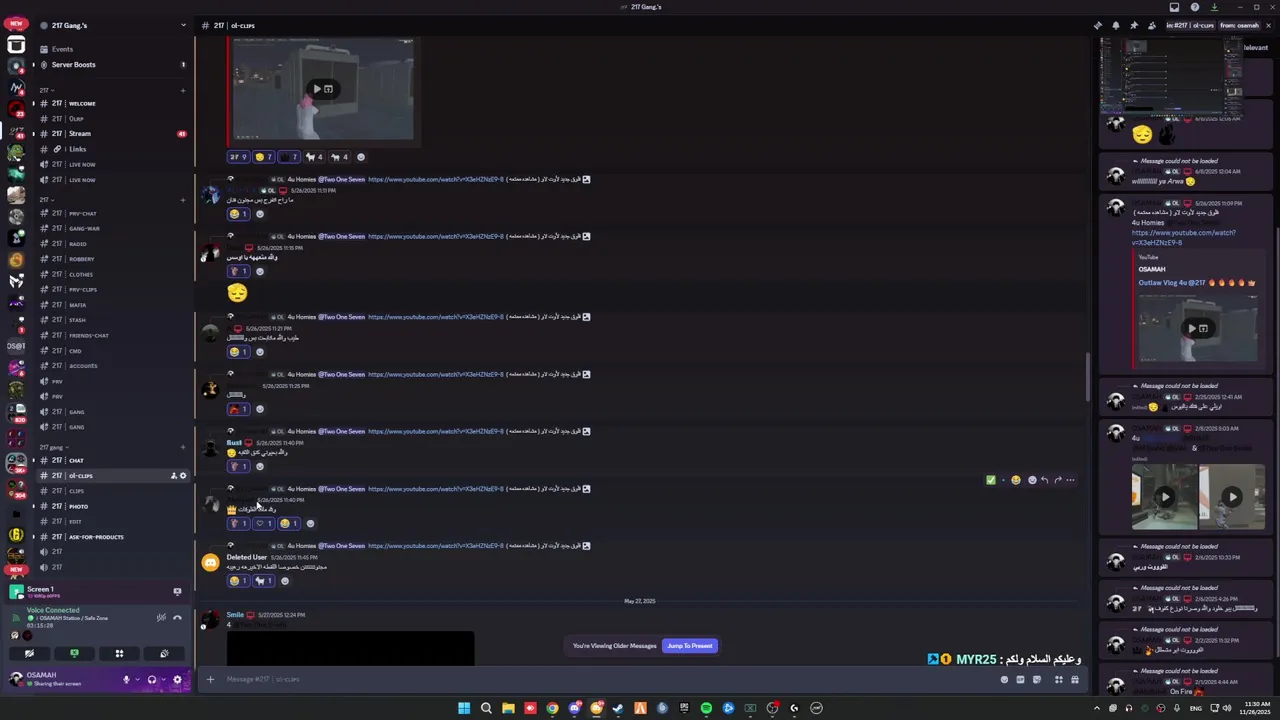Open the Threads icon in channel header
The width and height of the screenshot is (1280, 720).
pyautogui.click(x=1098, y=25)
